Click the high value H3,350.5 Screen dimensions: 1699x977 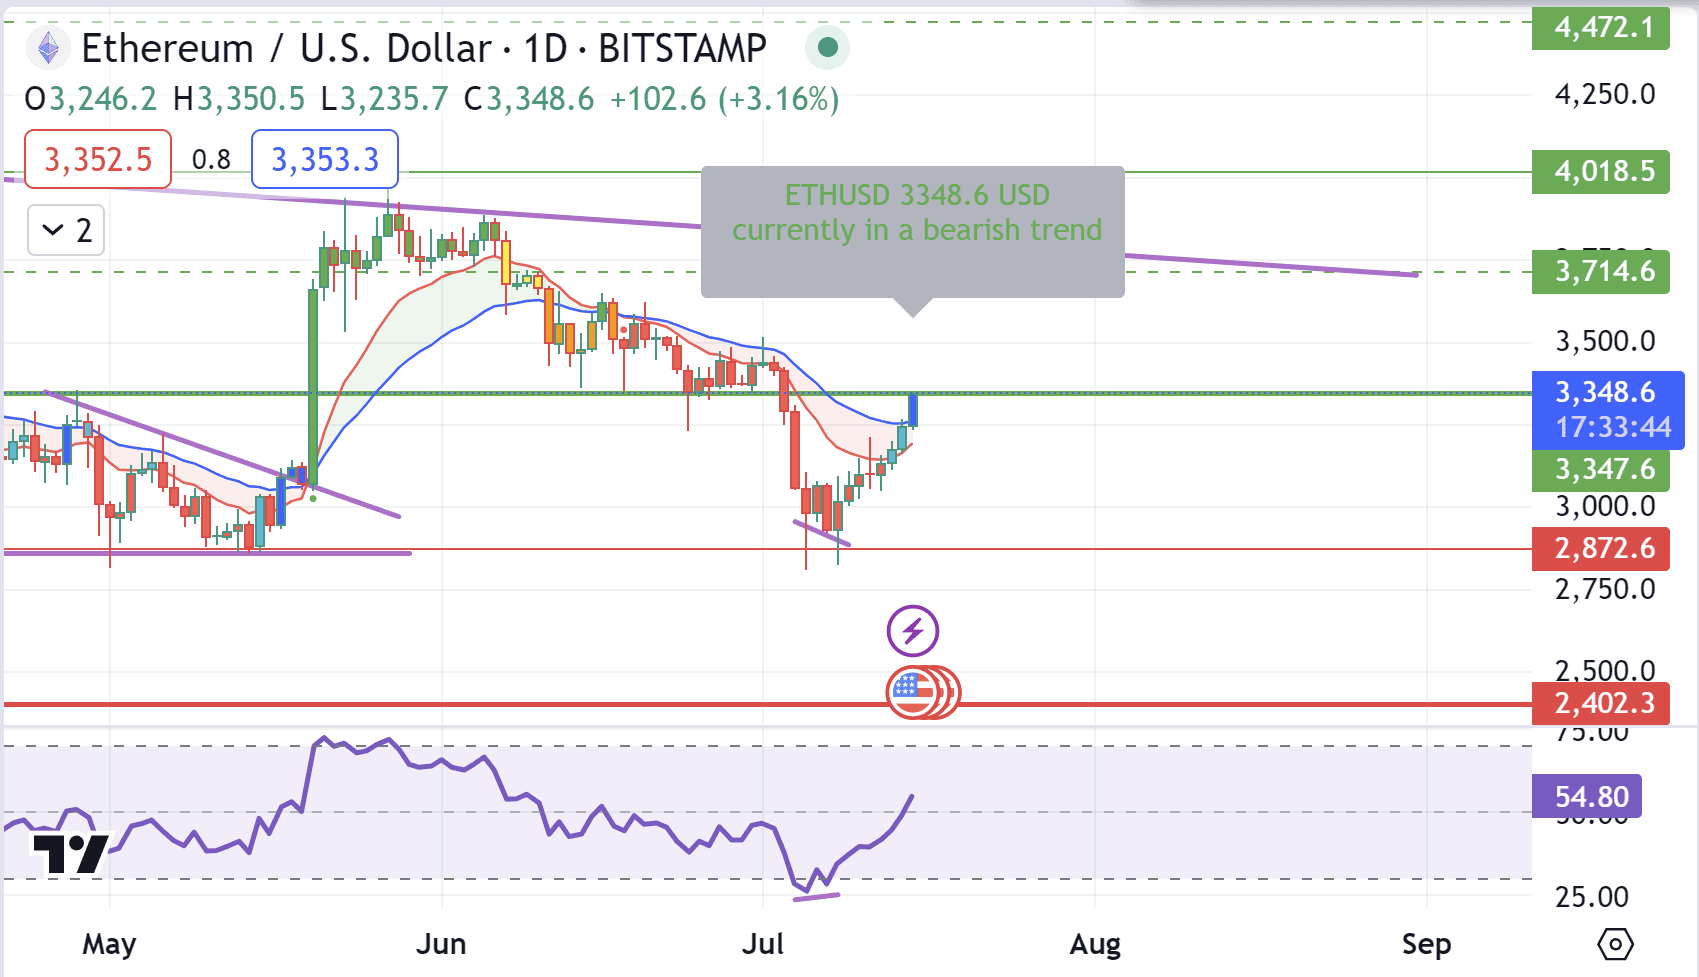click(238, 99)
